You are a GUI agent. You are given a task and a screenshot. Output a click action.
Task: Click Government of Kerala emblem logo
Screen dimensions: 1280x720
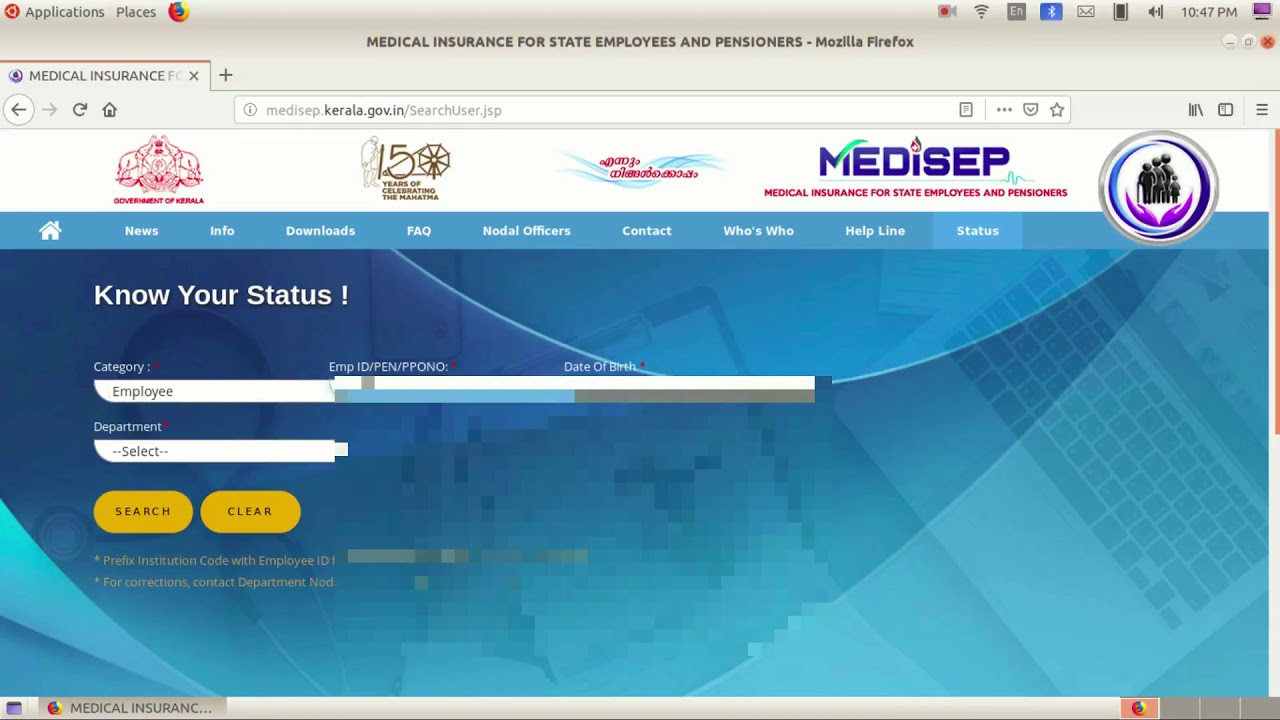pyautogui.click(x=159, y=170)
